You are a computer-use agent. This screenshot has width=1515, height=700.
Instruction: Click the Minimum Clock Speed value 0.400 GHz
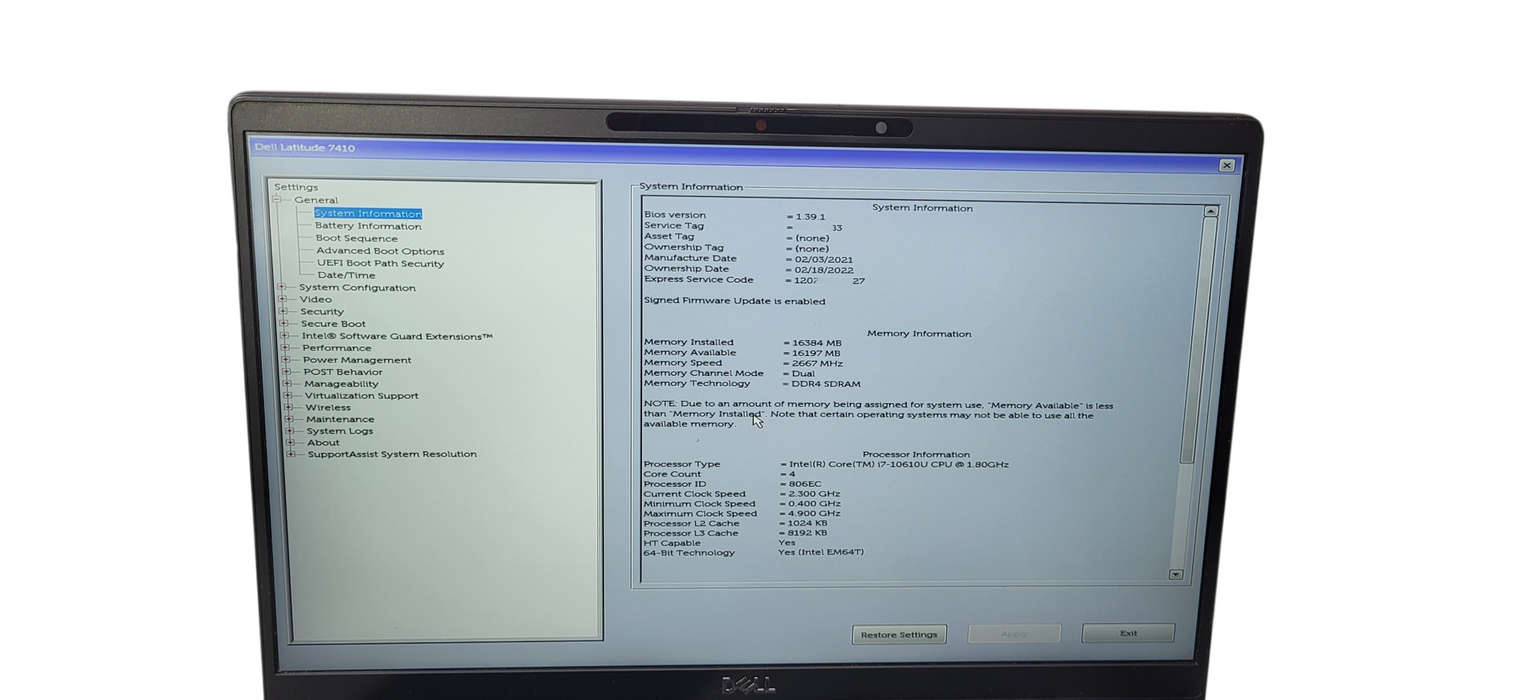pos(814,504)
